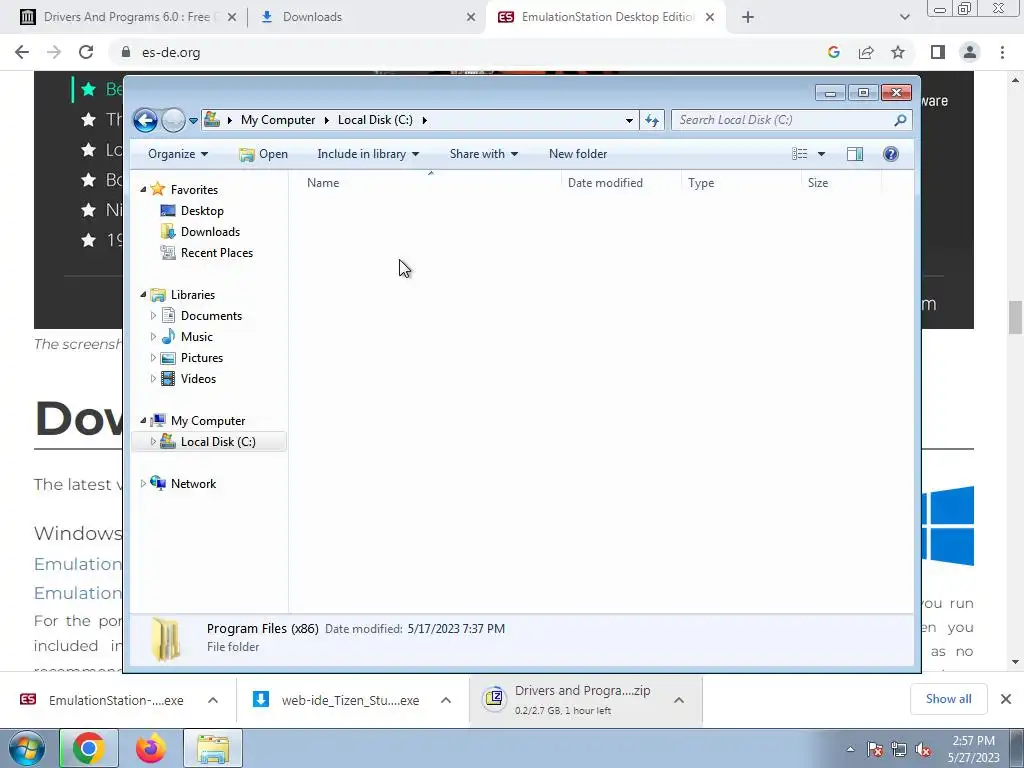
Task: Sort by Name column header
Action: [431, 183]
